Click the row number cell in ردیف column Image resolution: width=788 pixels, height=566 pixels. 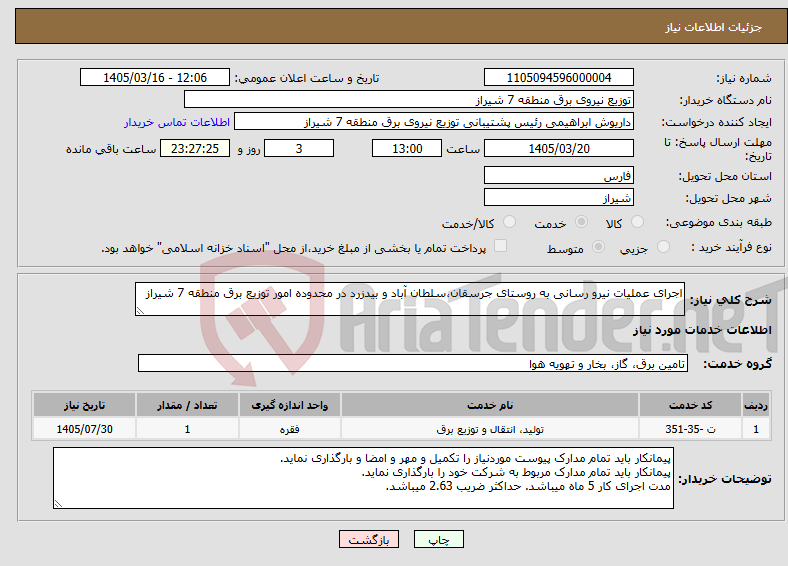point(756,429)
